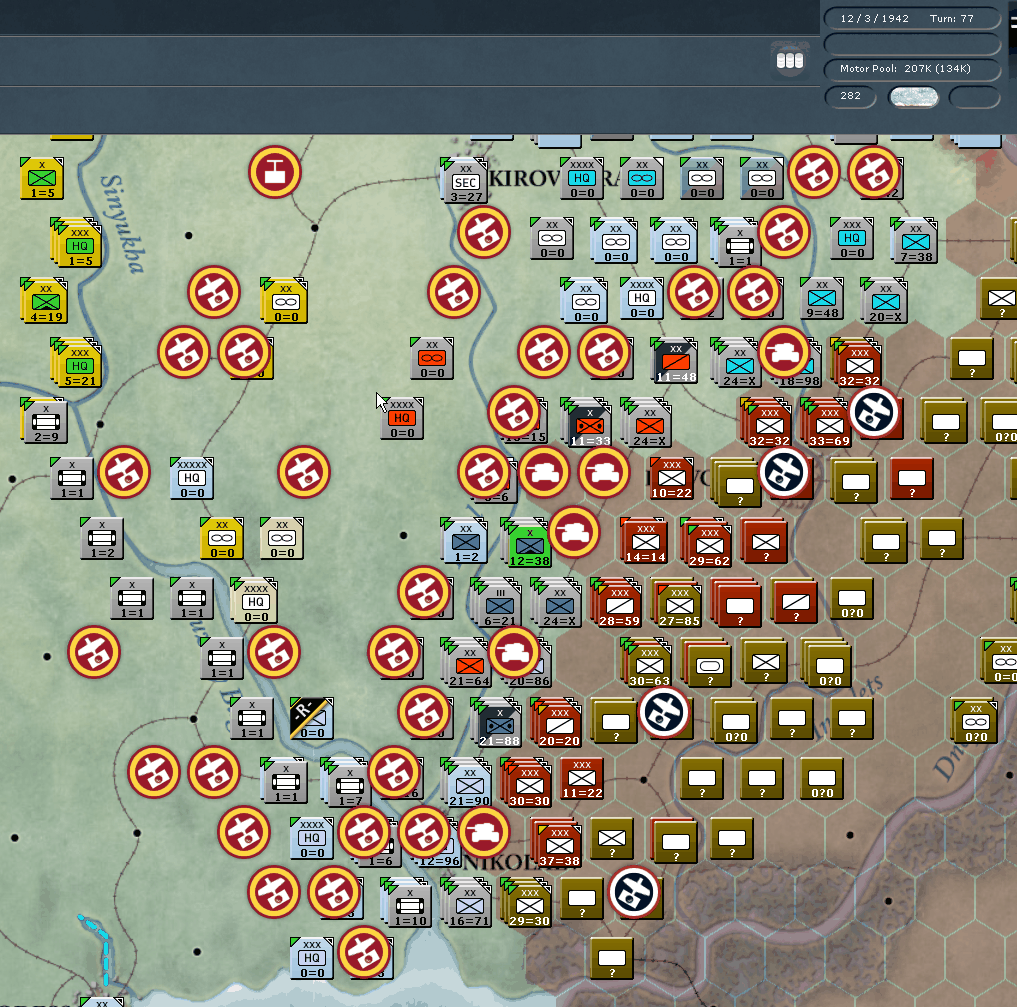Click the tank marker over the 20=86 counter

click(x=514, y=652)
